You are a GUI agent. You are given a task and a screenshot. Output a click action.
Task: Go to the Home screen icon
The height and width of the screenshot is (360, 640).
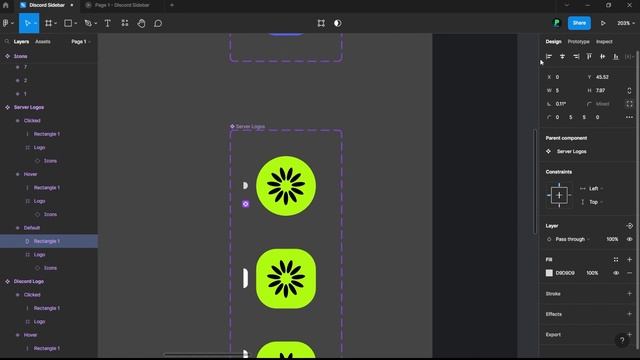6,5
